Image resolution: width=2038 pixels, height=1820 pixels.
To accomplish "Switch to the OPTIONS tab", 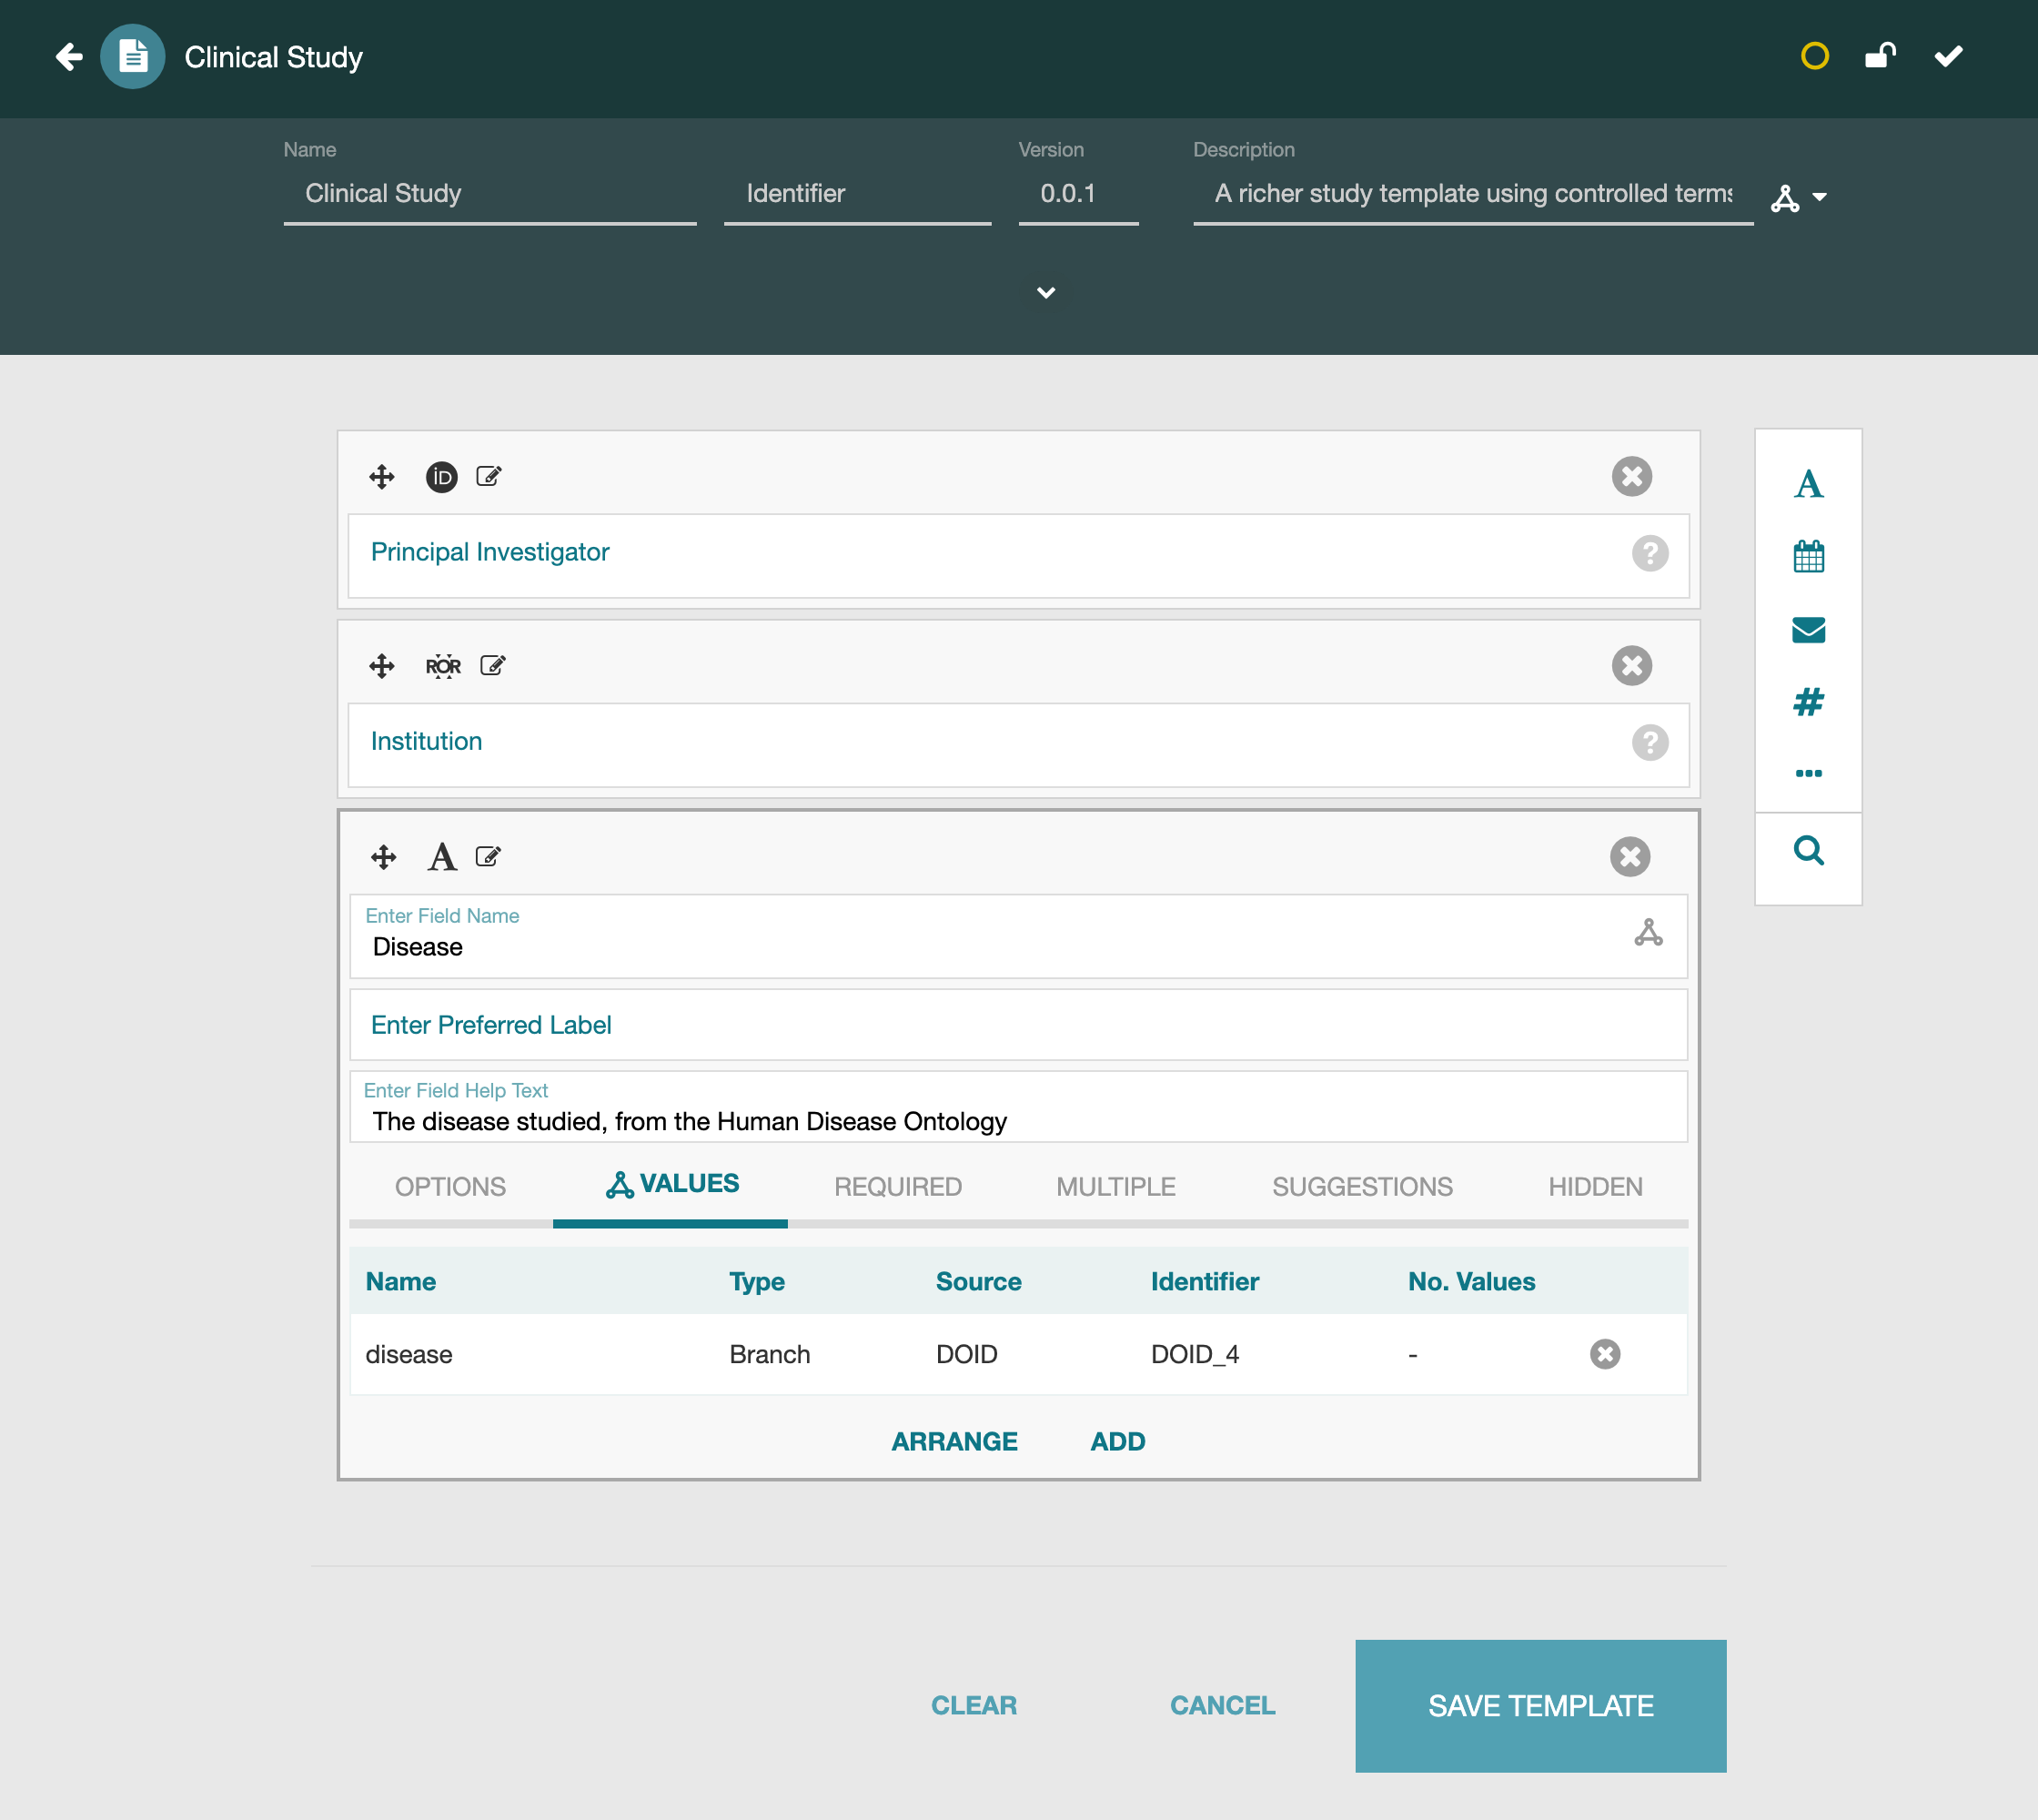I will [450, 1187].
